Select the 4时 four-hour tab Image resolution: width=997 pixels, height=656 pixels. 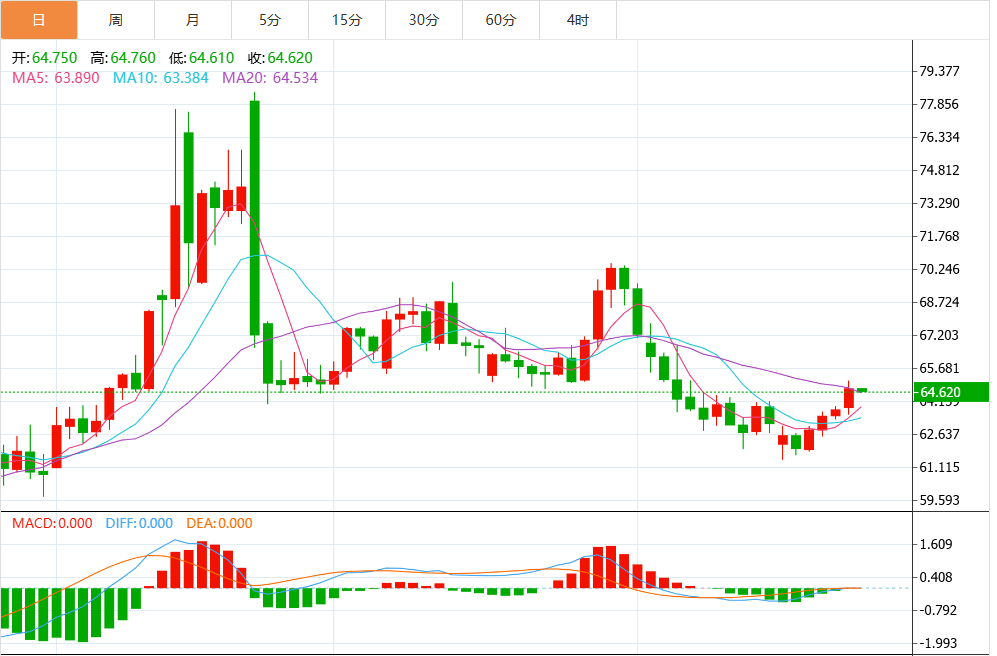coord(578,20)
